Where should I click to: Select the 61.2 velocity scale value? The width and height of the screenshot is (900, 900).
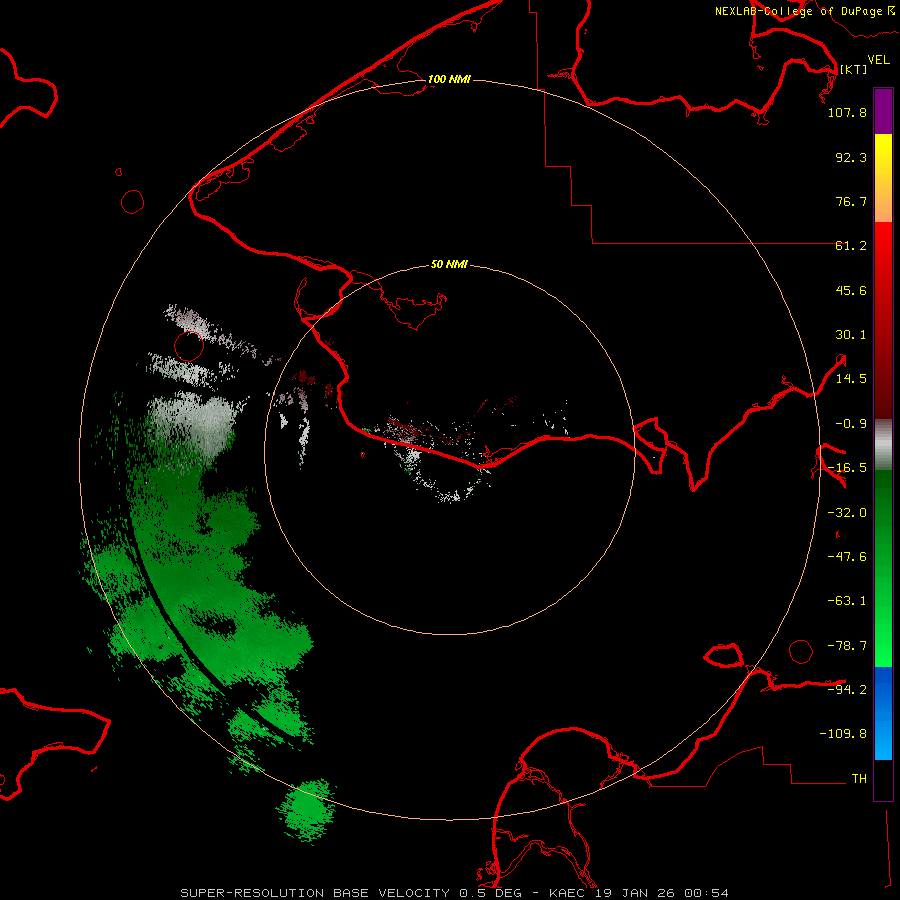tap(851, 246)
